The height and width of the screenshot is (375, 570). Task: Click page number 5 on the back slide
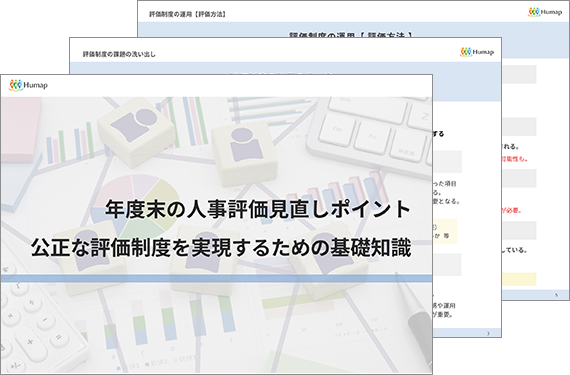556,295
